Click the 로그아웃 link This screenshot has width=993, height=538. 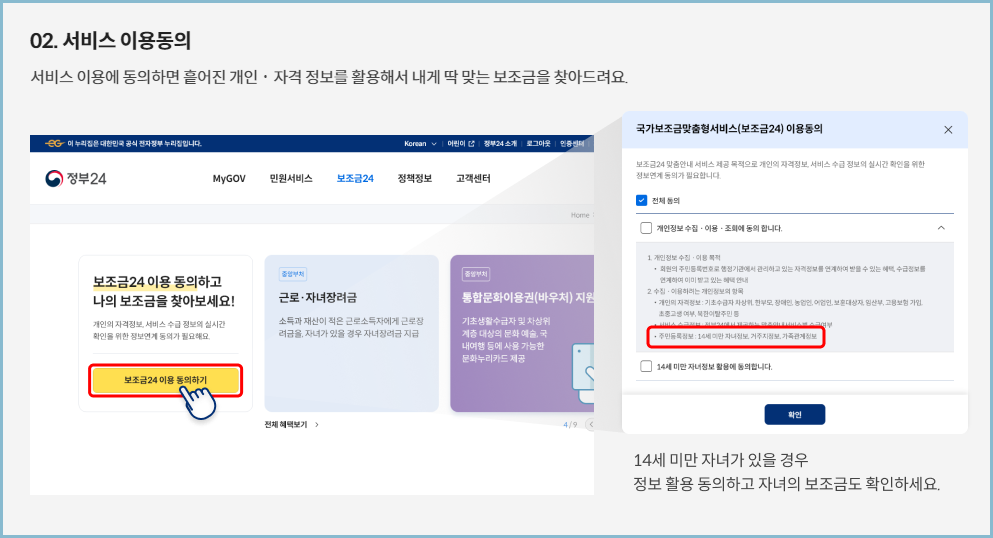tap(538, 144)
